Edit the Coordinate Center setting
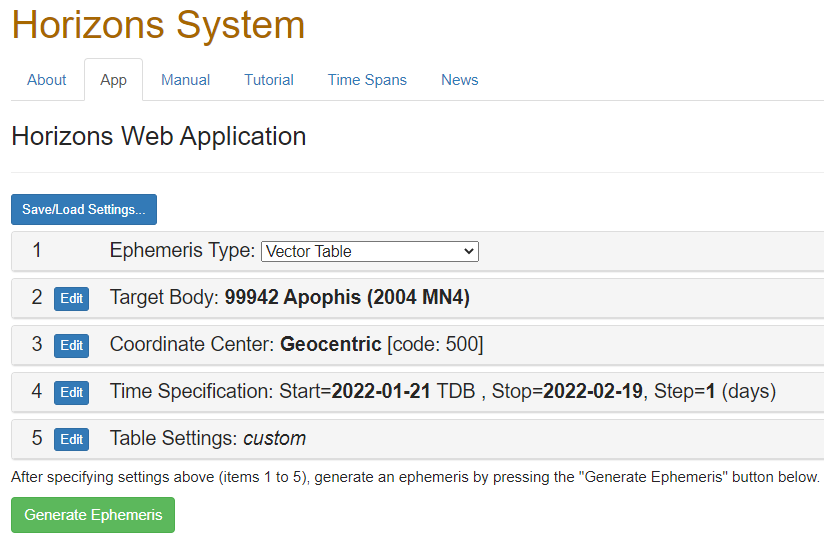Viewport: 824px width, 538px height. 71,345
